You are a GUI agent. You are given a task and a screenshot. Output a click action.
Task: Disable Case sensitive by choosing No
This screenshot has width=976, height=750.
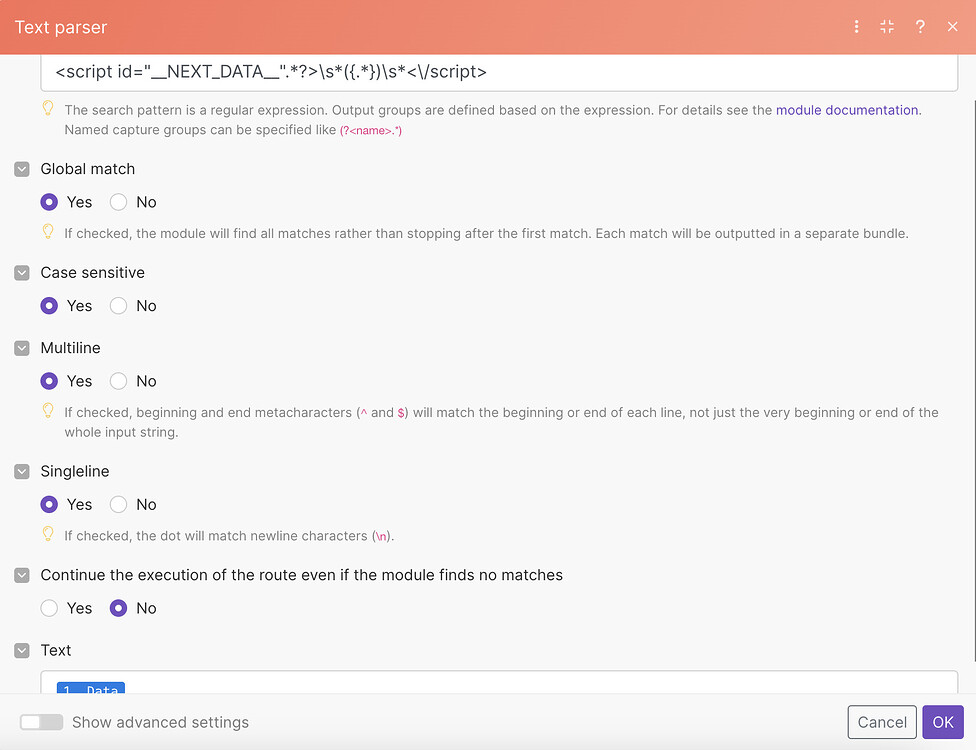(117, 306)
